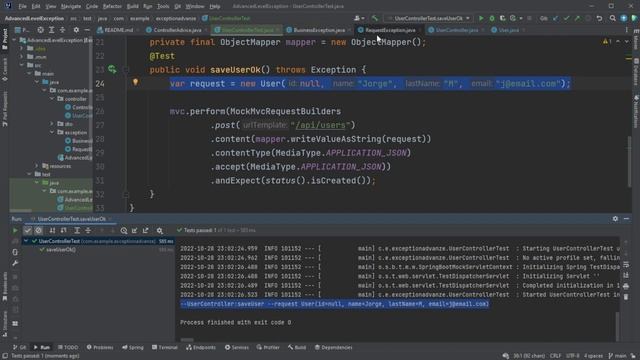Image resolution: width=640 pixels, height=360 pixels.
Task: Open Run panel settings gear at right
Action: [615, 219]
